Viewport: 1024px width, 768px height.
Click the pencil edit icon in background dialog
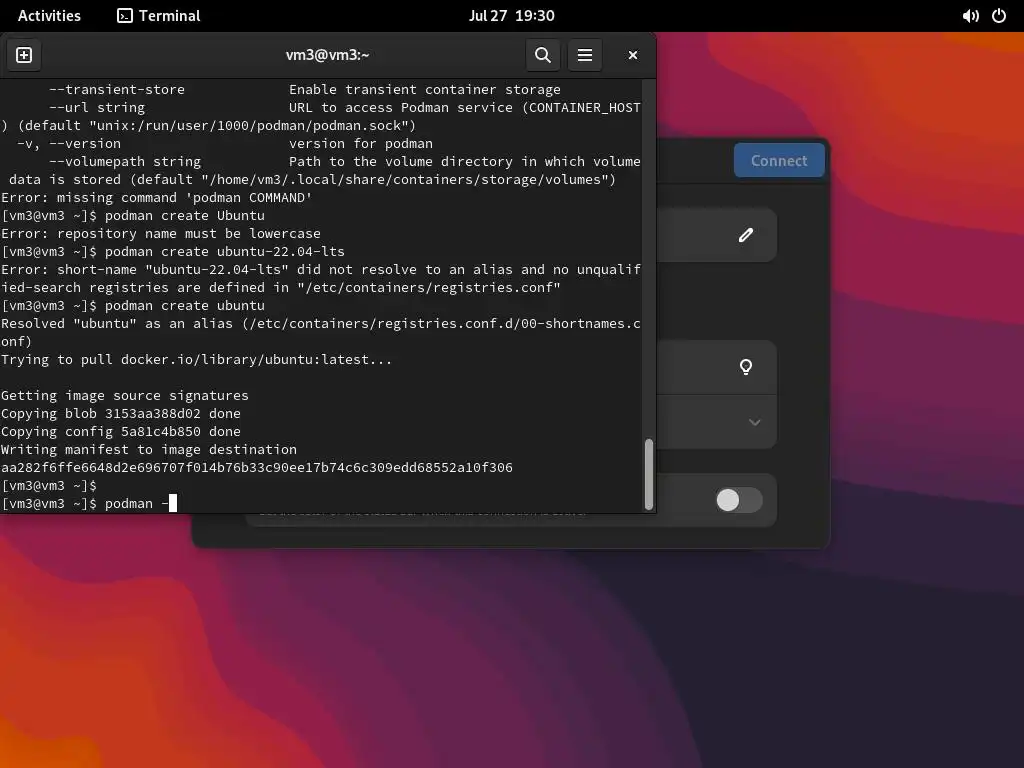(746, 235)
